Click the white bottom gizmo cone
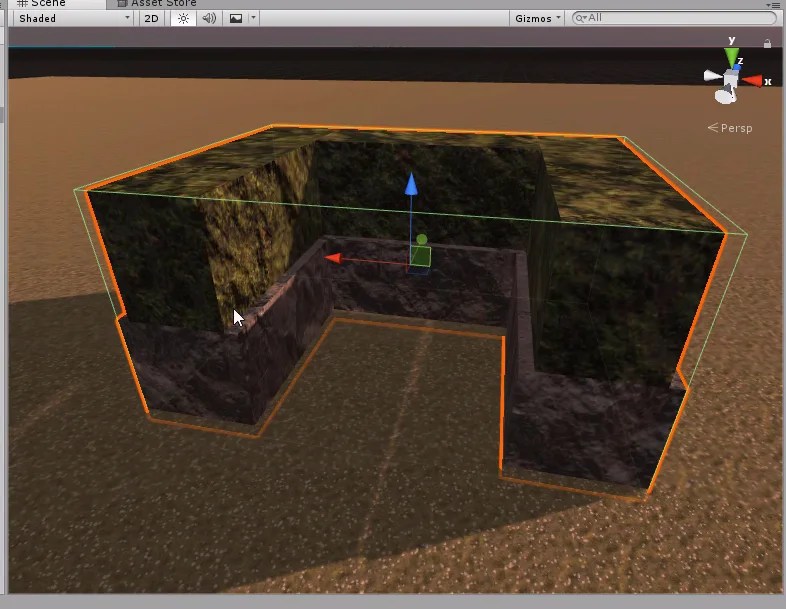 [x=725, y=95]
